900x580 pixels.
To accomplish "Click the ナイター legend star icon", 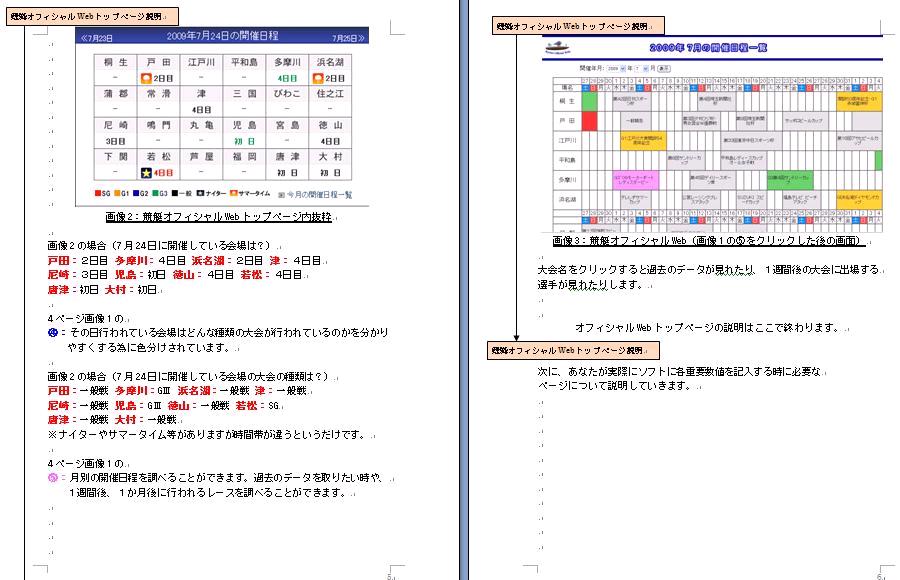I will (200, 194).
